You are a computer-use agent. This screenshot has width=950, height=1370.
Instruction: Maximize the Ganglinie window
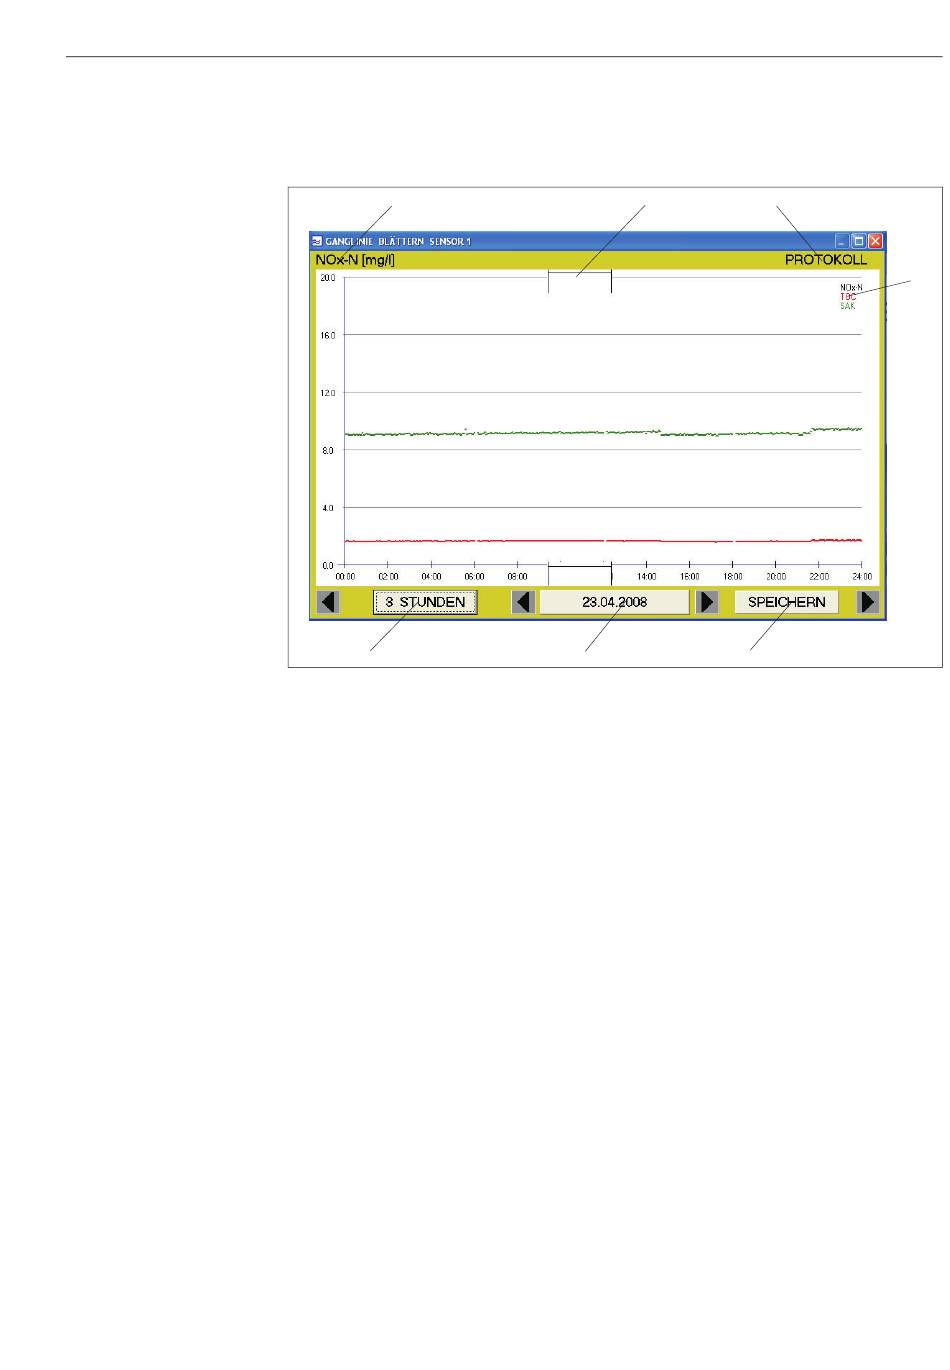(x=859, y=241)
